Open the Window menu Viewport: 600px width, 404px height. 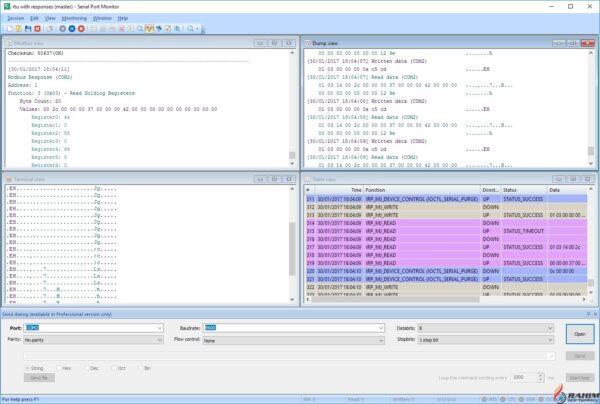point(102,18)
